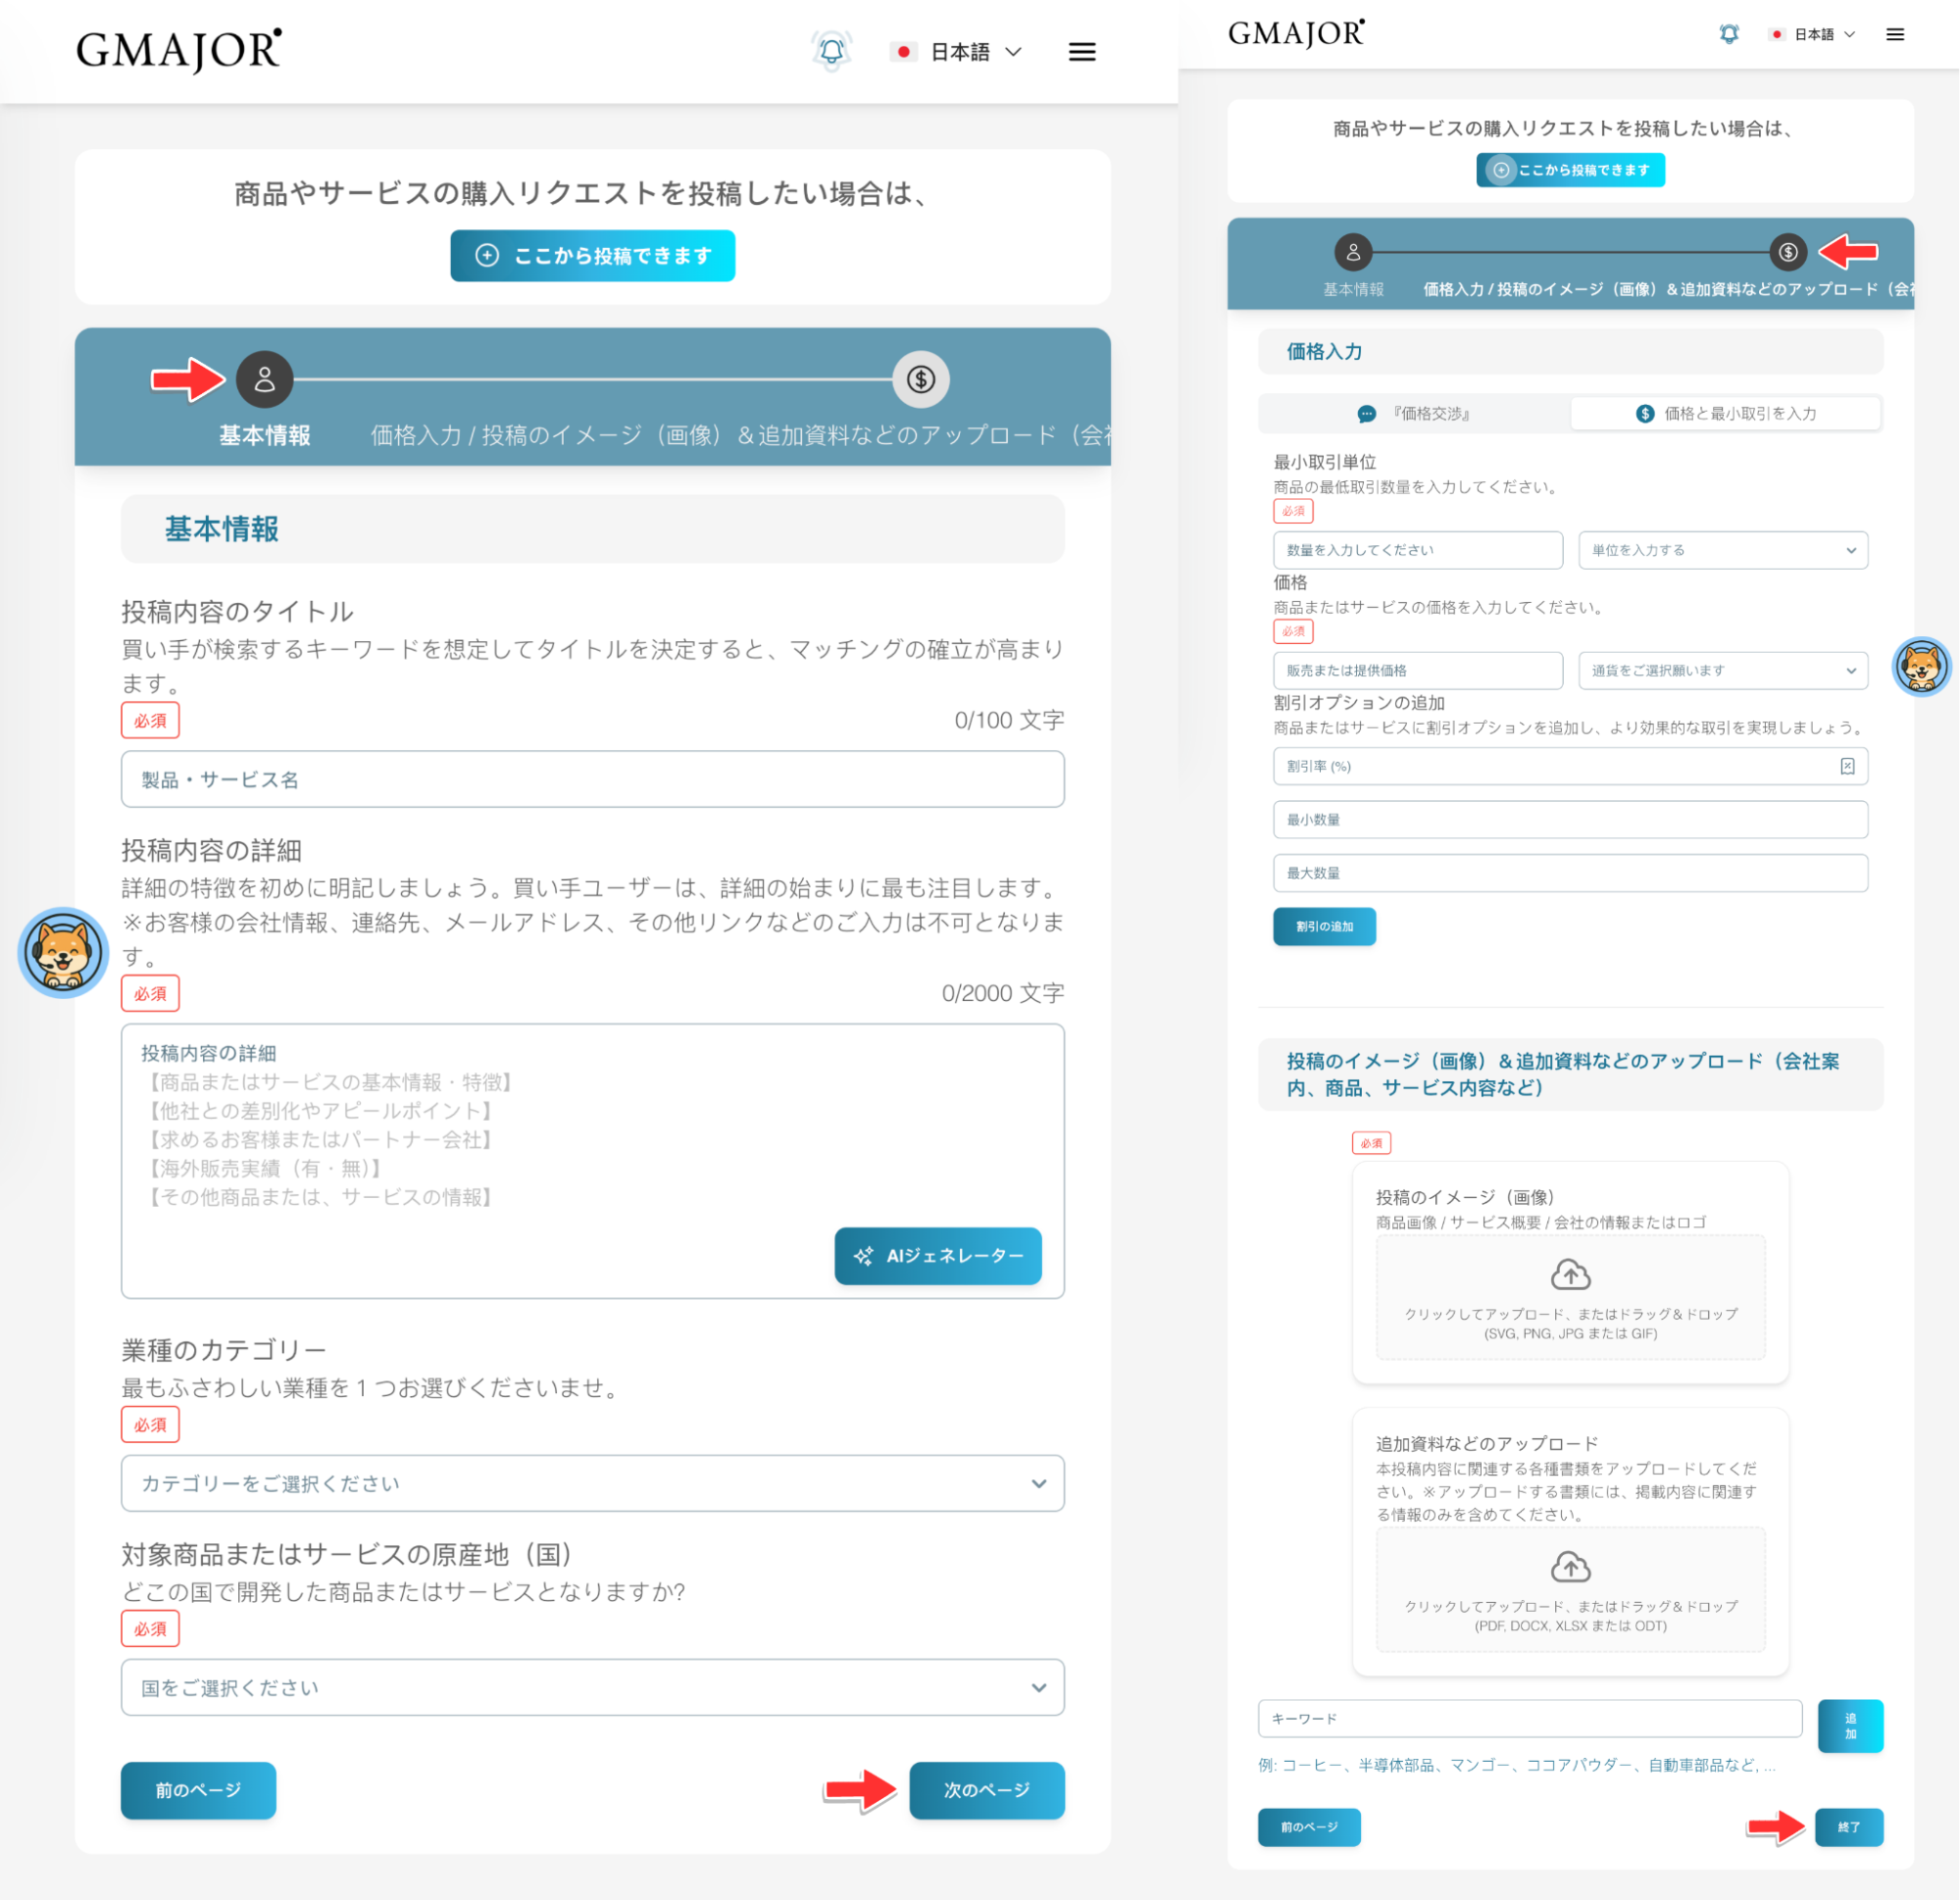The height and width of the screenshot is (1900, 1960).
Task: Click the 製品・サービス名 title input field
Action: click(592, 780)
